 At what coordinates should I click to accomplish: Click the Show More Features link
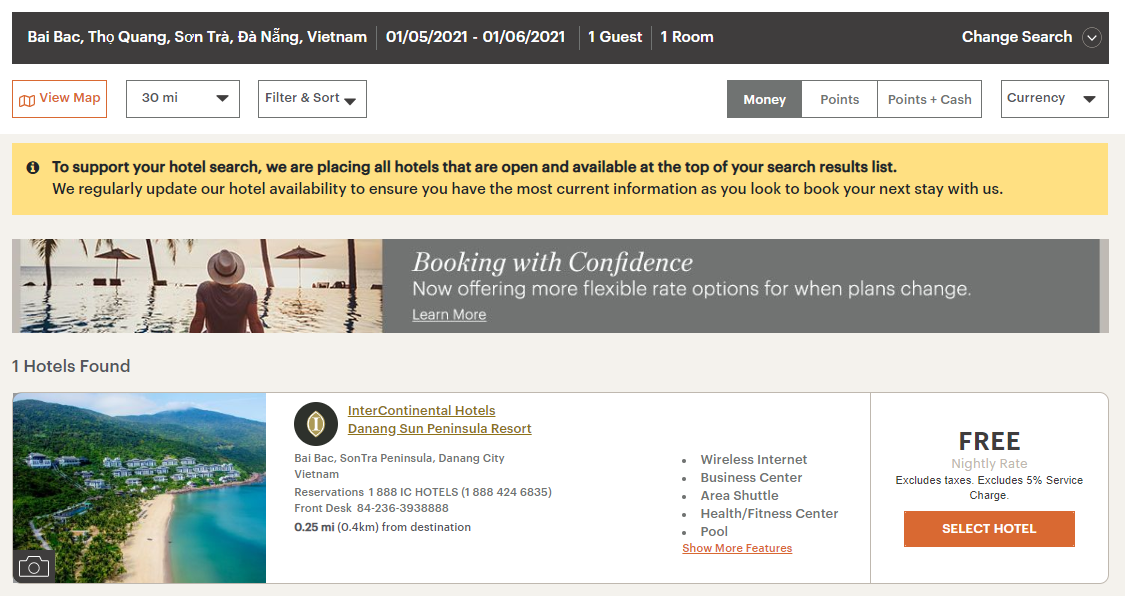737,548
